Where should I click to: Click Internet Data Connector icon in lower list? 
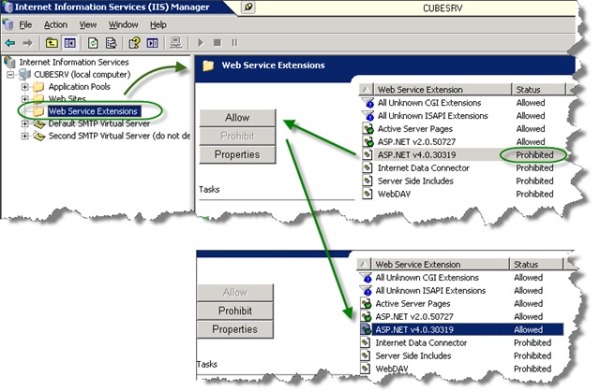(365, 342)
